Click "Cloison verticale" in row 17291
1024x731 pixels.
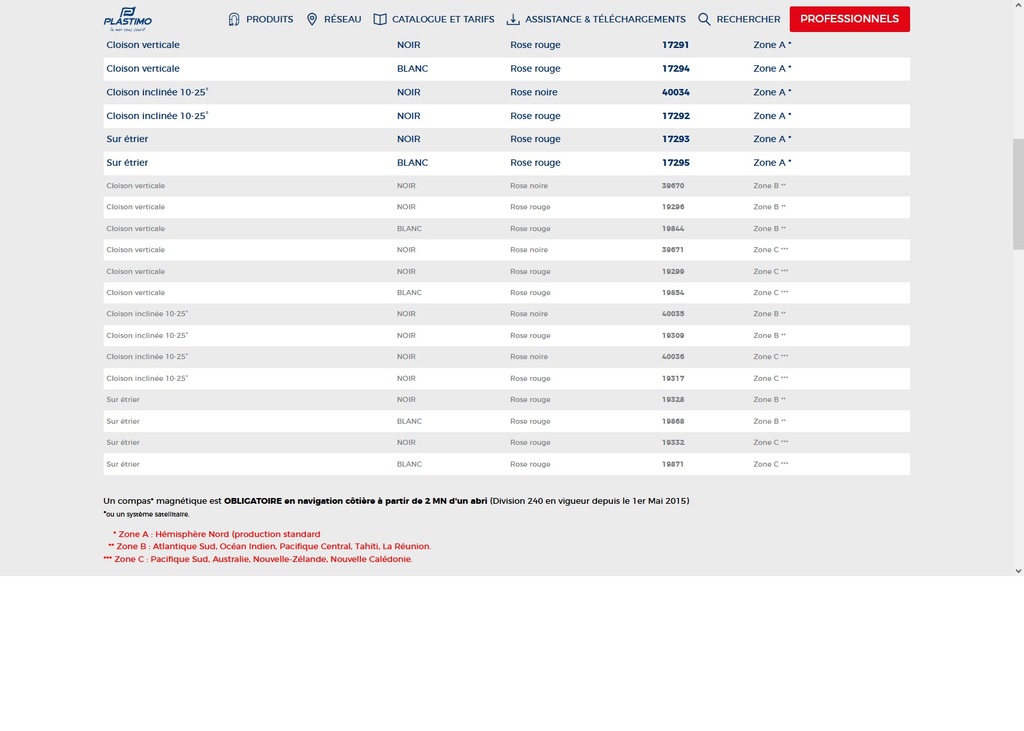[143, 45]
